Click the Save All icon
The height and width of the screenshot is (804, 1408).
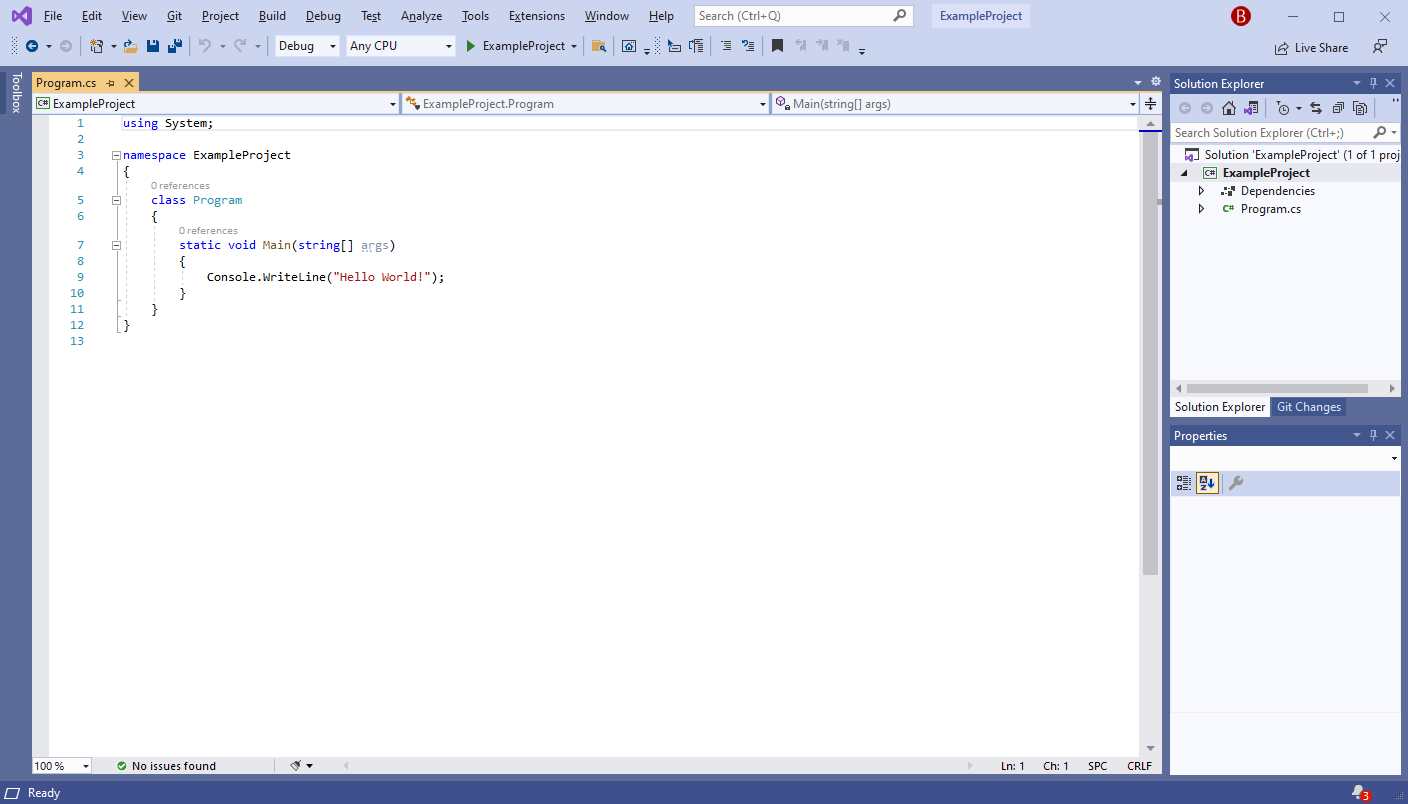pyautogui.click(x=172, y=46)
